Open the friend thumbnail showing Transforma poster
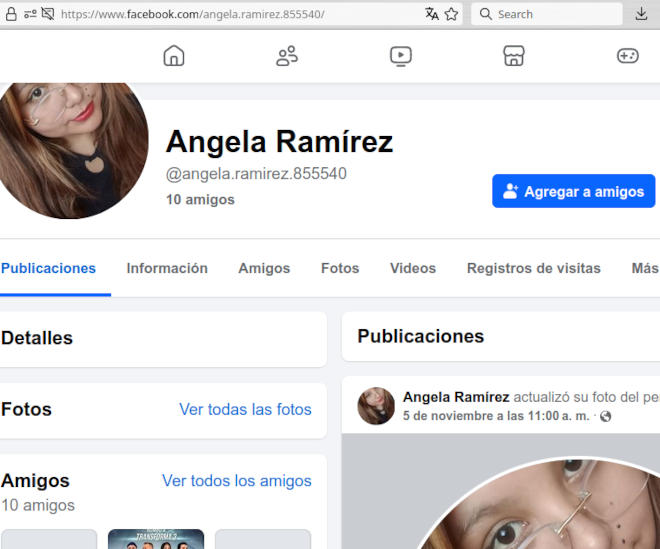This screenshot has height=549, width=660. point(156,539)
